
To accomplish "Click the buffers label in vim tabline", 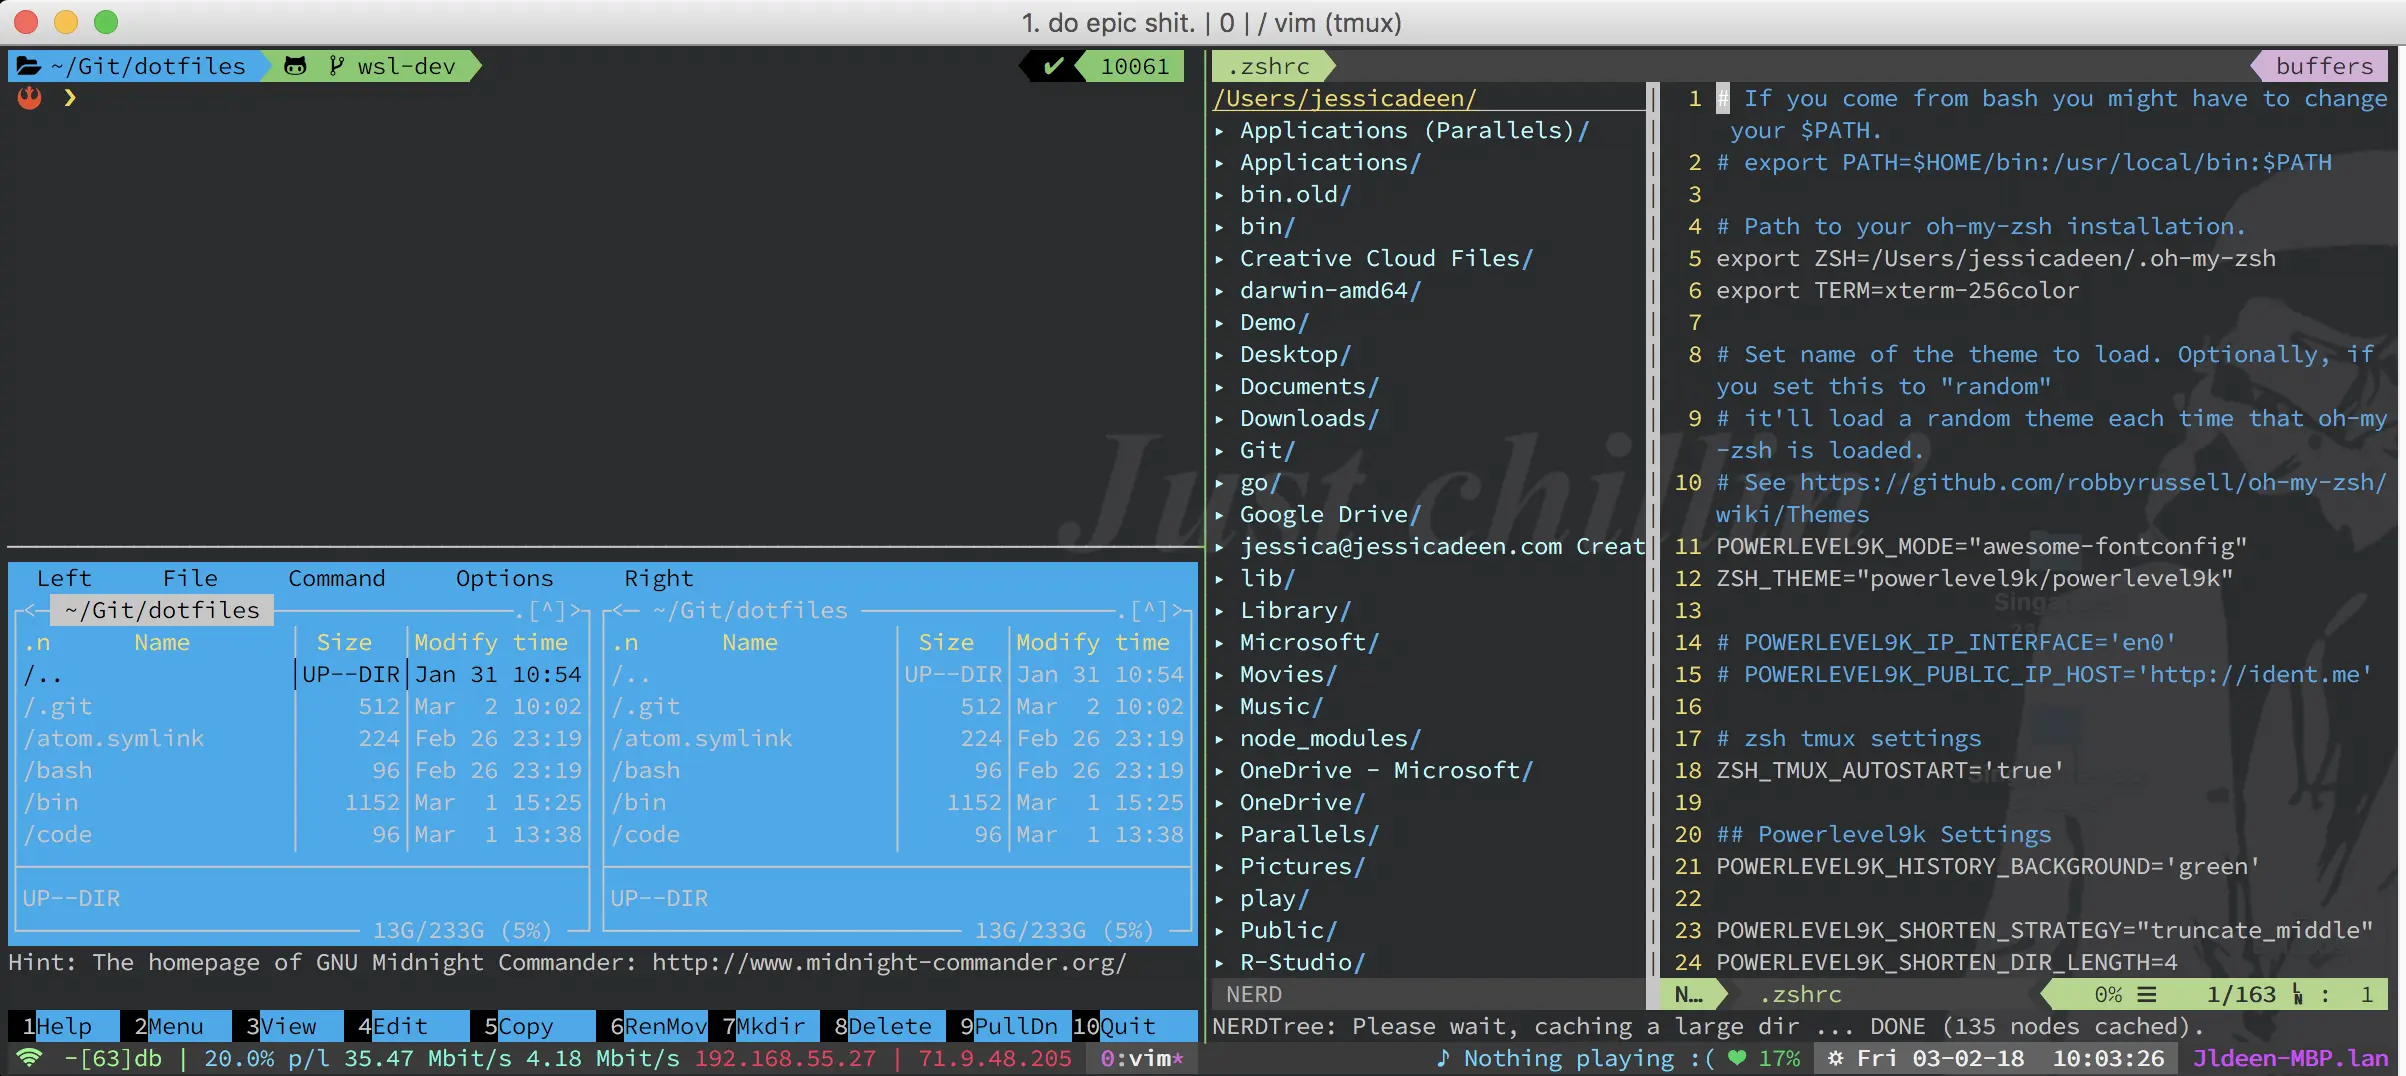I will point(2324,66).
